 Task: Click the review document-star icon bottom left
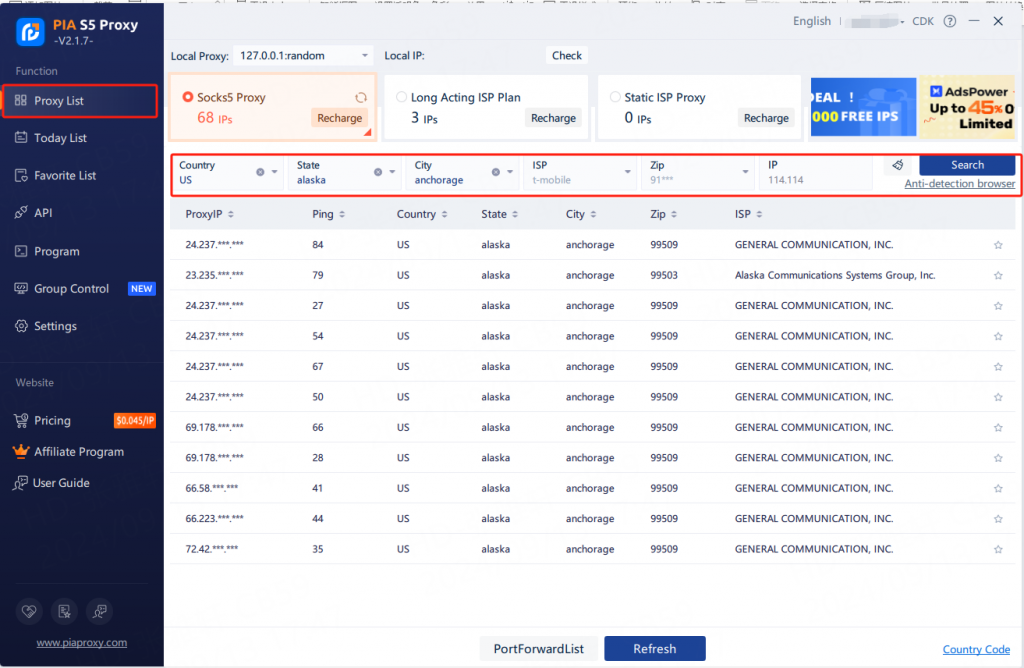(64, 611)
